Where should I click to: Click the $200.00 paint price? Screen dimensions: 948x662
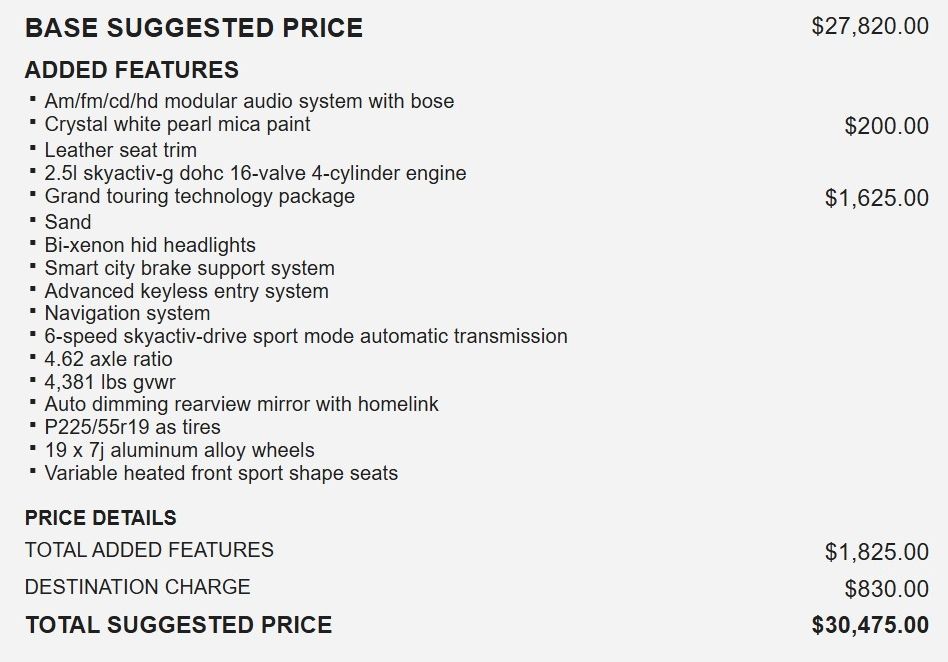(886, 126)
